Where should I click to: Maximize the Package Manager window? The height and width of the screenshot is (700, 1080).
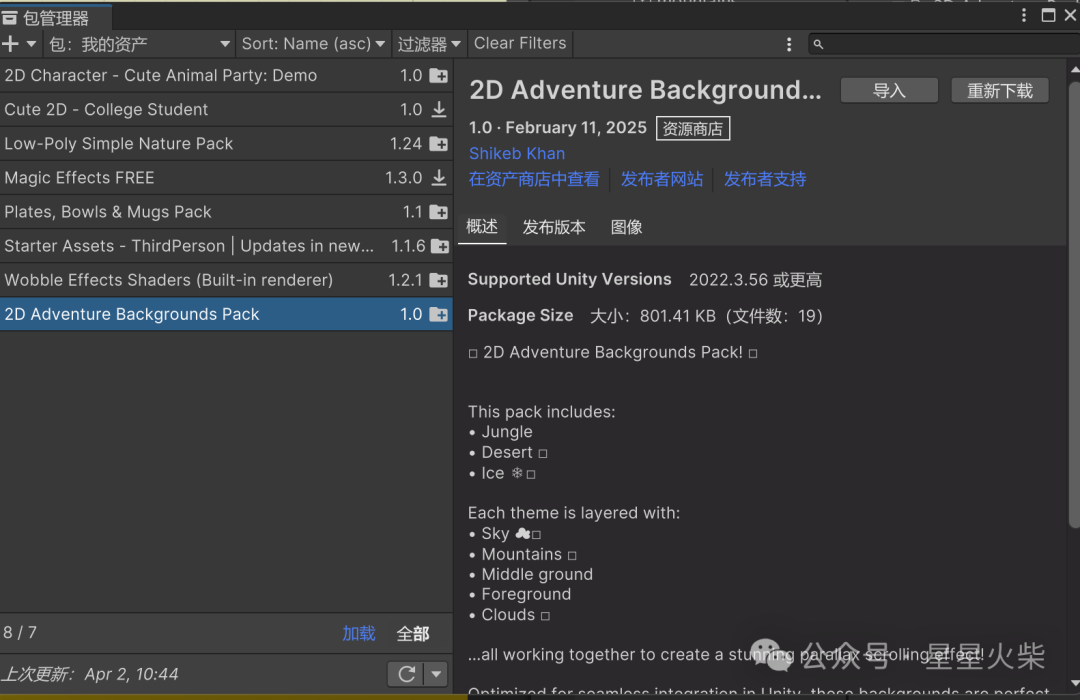pos(1048,15)
